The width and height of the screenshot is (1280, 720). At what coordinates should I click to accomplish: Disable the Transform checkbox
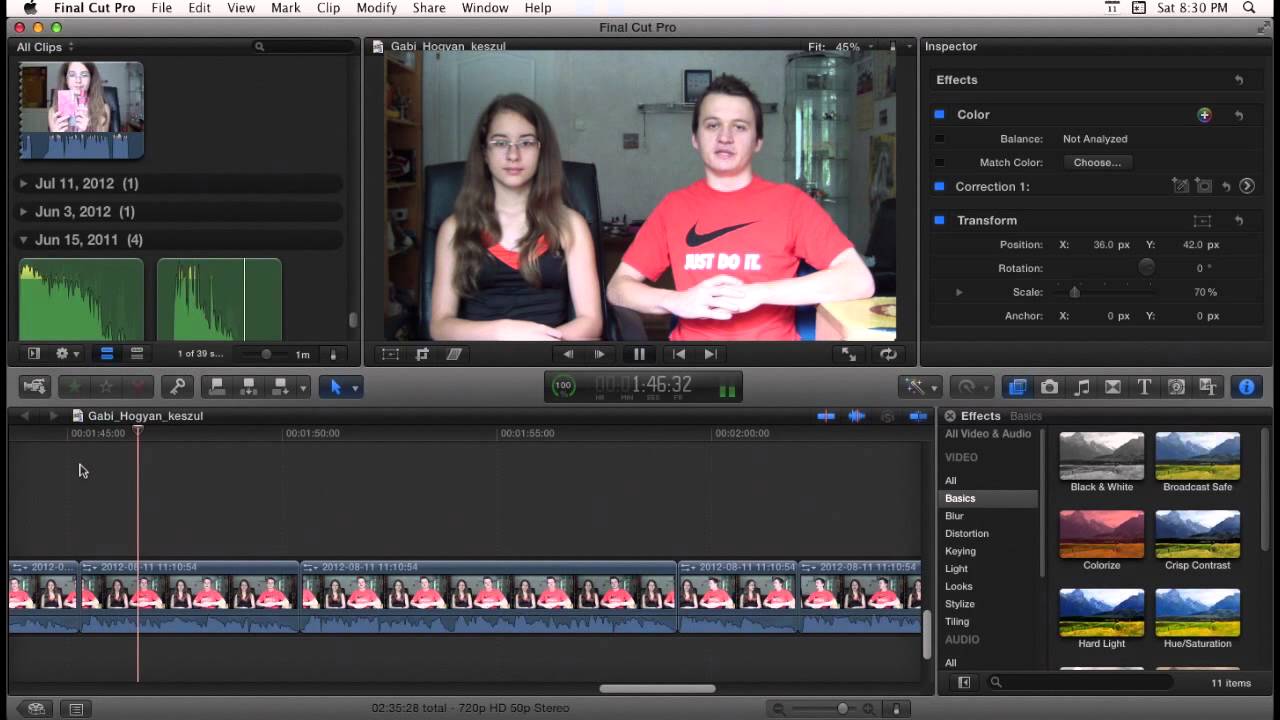[x=939, y=220]
